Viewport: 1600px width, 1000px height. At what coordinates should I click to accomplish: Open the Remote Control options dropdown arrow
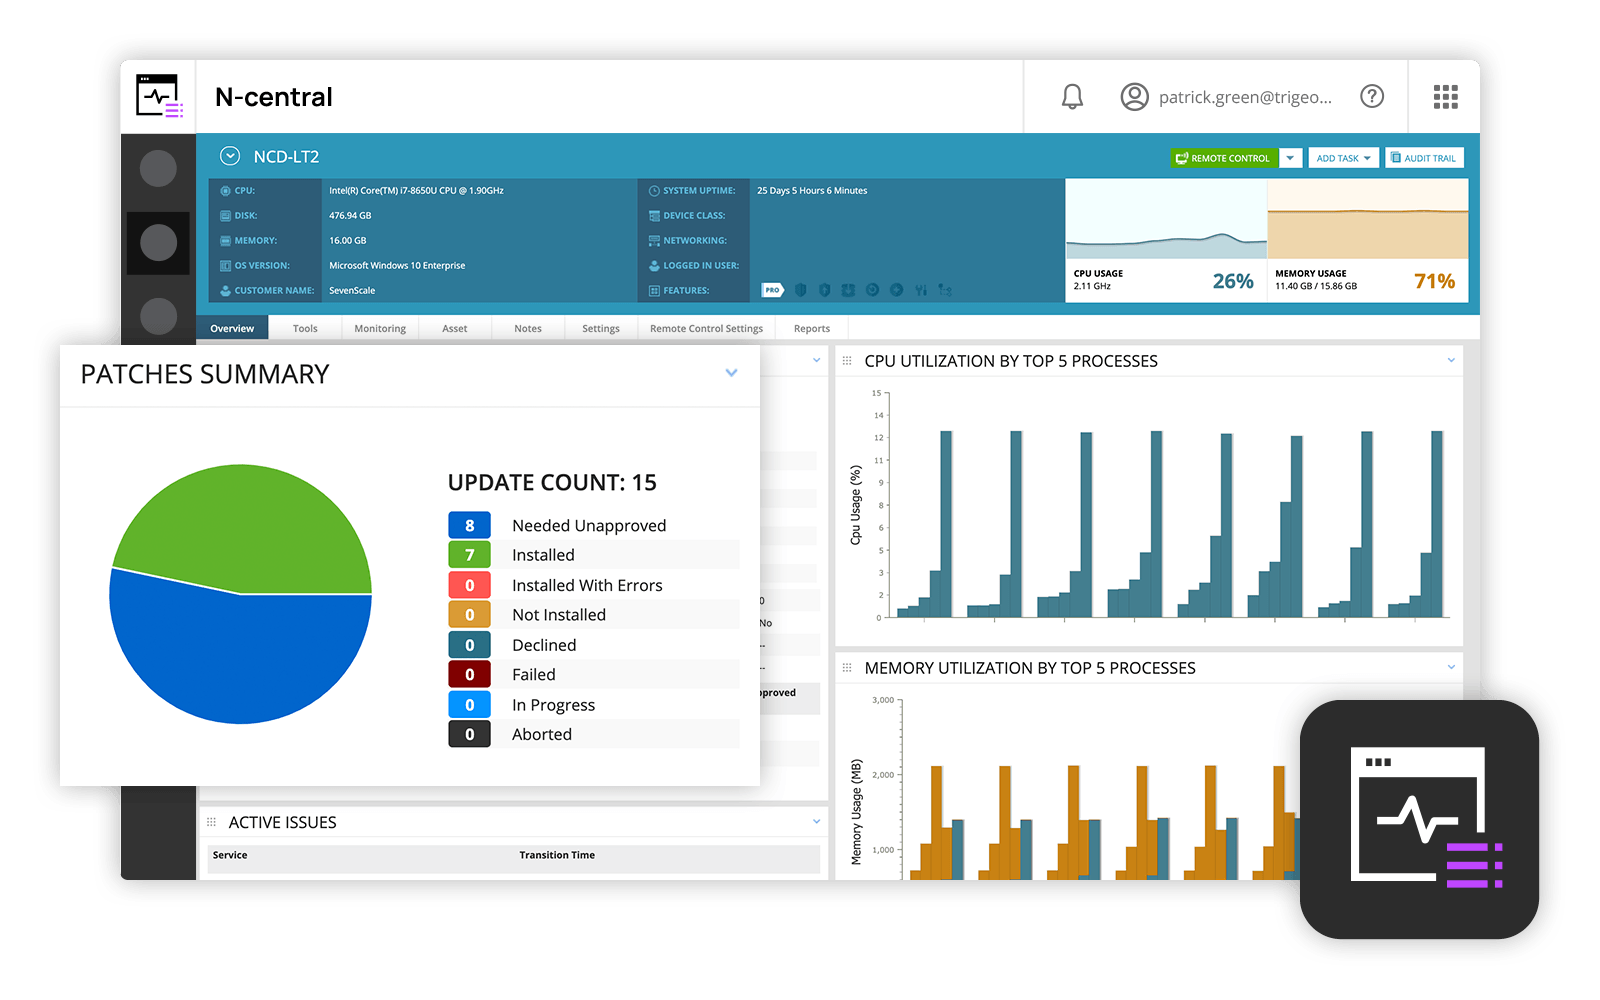pos(1290,157)
